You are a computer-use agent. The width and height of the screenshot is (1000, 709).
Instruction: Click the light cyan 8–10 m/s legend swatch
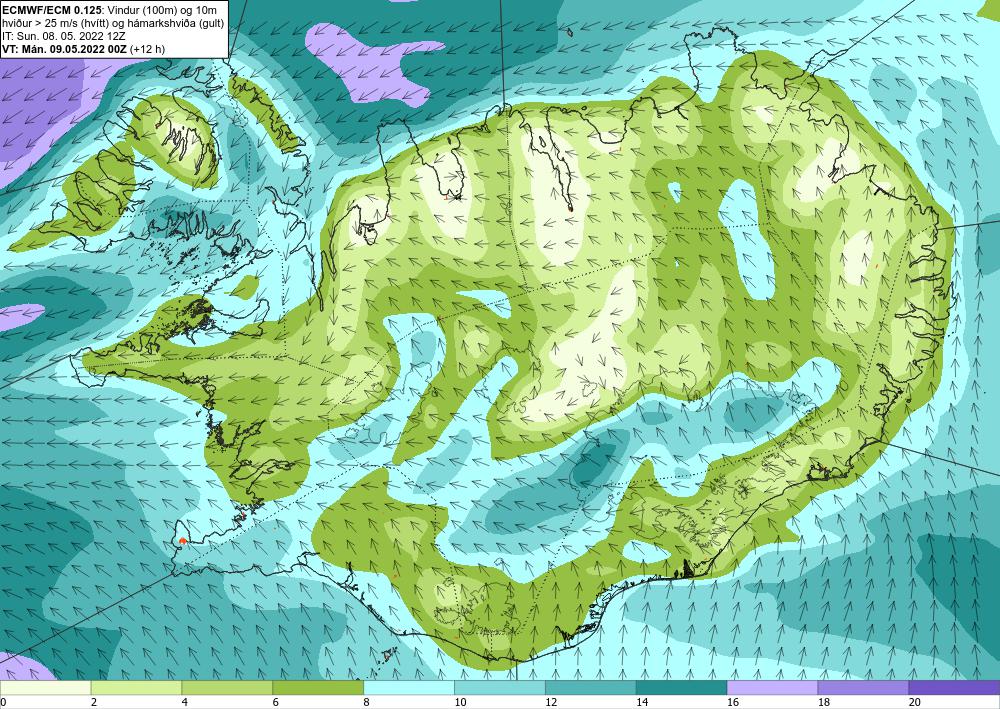(409, 688)
